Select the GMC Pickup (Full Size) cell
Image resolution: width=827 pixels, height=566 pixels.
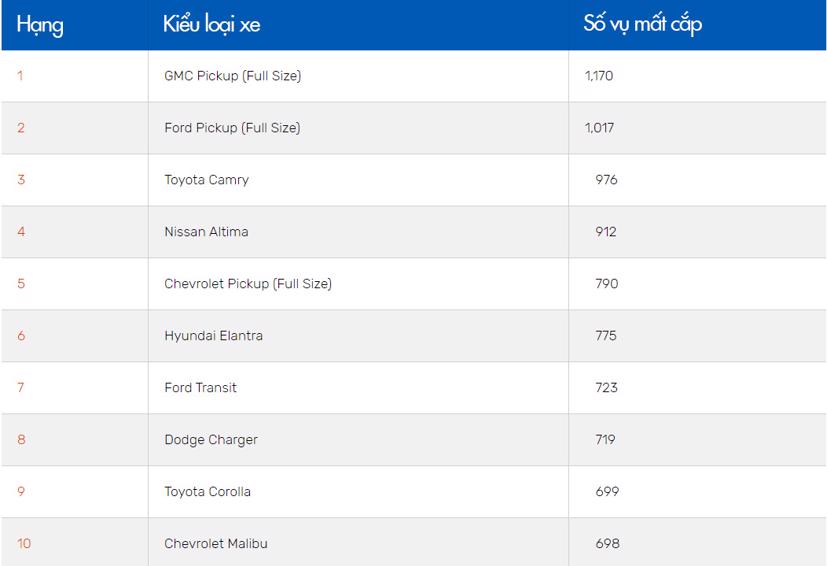click(232, 76)
